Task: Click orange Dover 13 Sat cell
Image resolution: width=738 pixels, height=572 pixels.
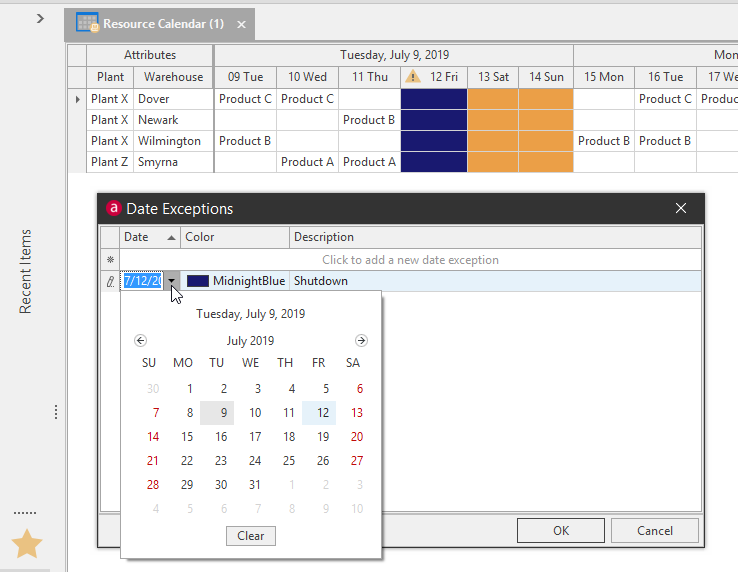Action: (493, 99)
